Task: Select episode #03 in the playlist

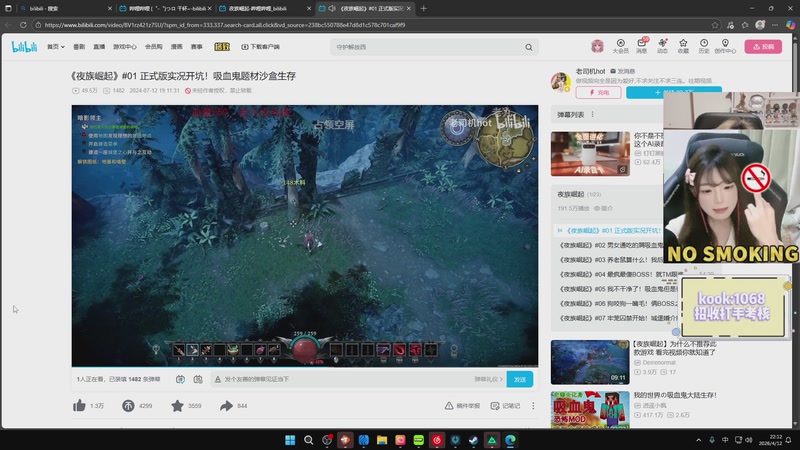Action: click(x=610, y=260)
